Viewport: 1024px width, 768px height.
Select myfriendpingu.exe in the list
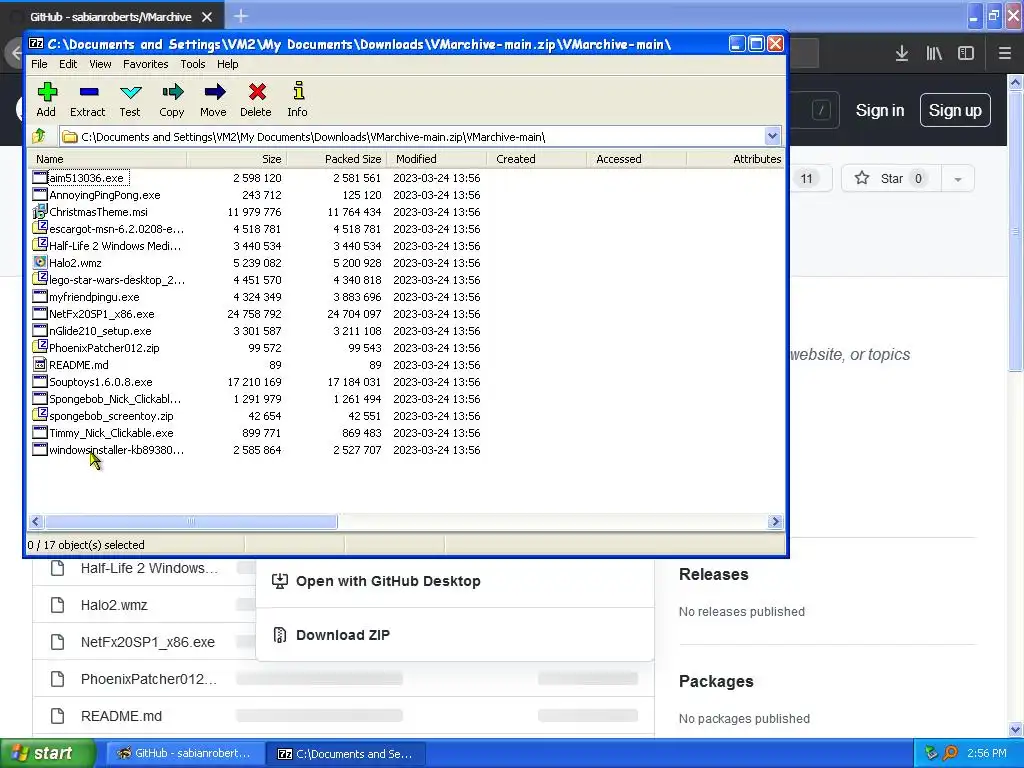[x=94, y=296]
